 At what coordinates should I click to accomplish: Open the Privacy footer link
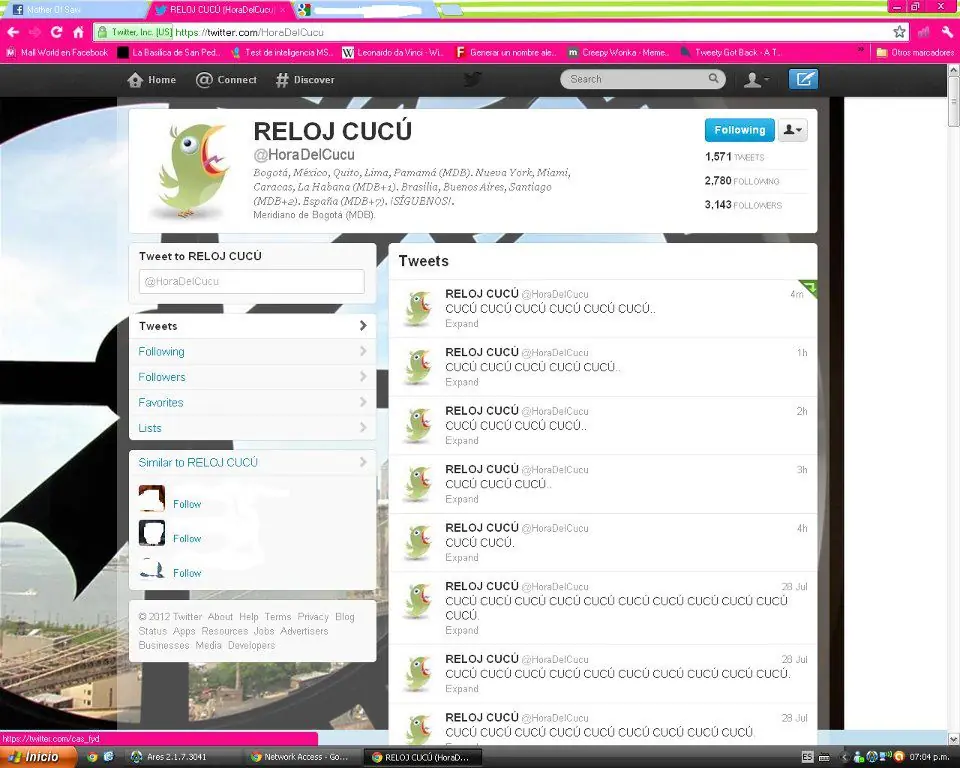(x=313, y=617)
